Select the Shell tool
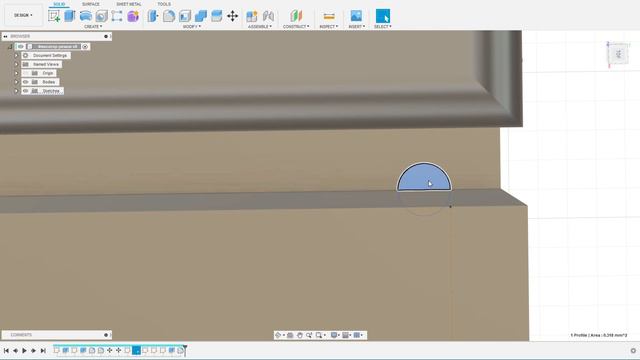 tap(184, 16)
